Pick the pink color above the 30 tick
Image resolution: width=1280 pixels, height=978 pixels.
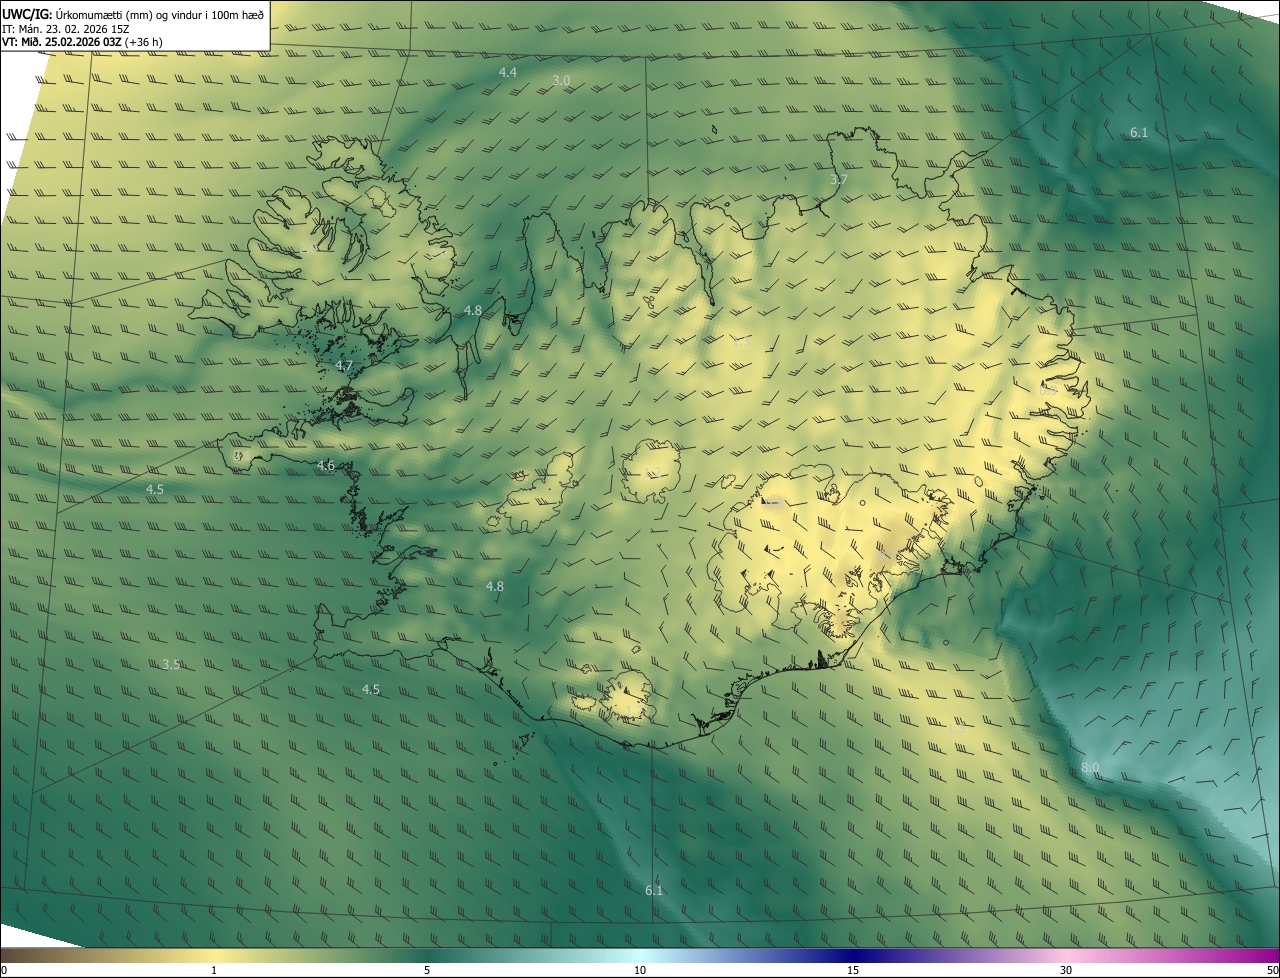[x=1066, y=955]
